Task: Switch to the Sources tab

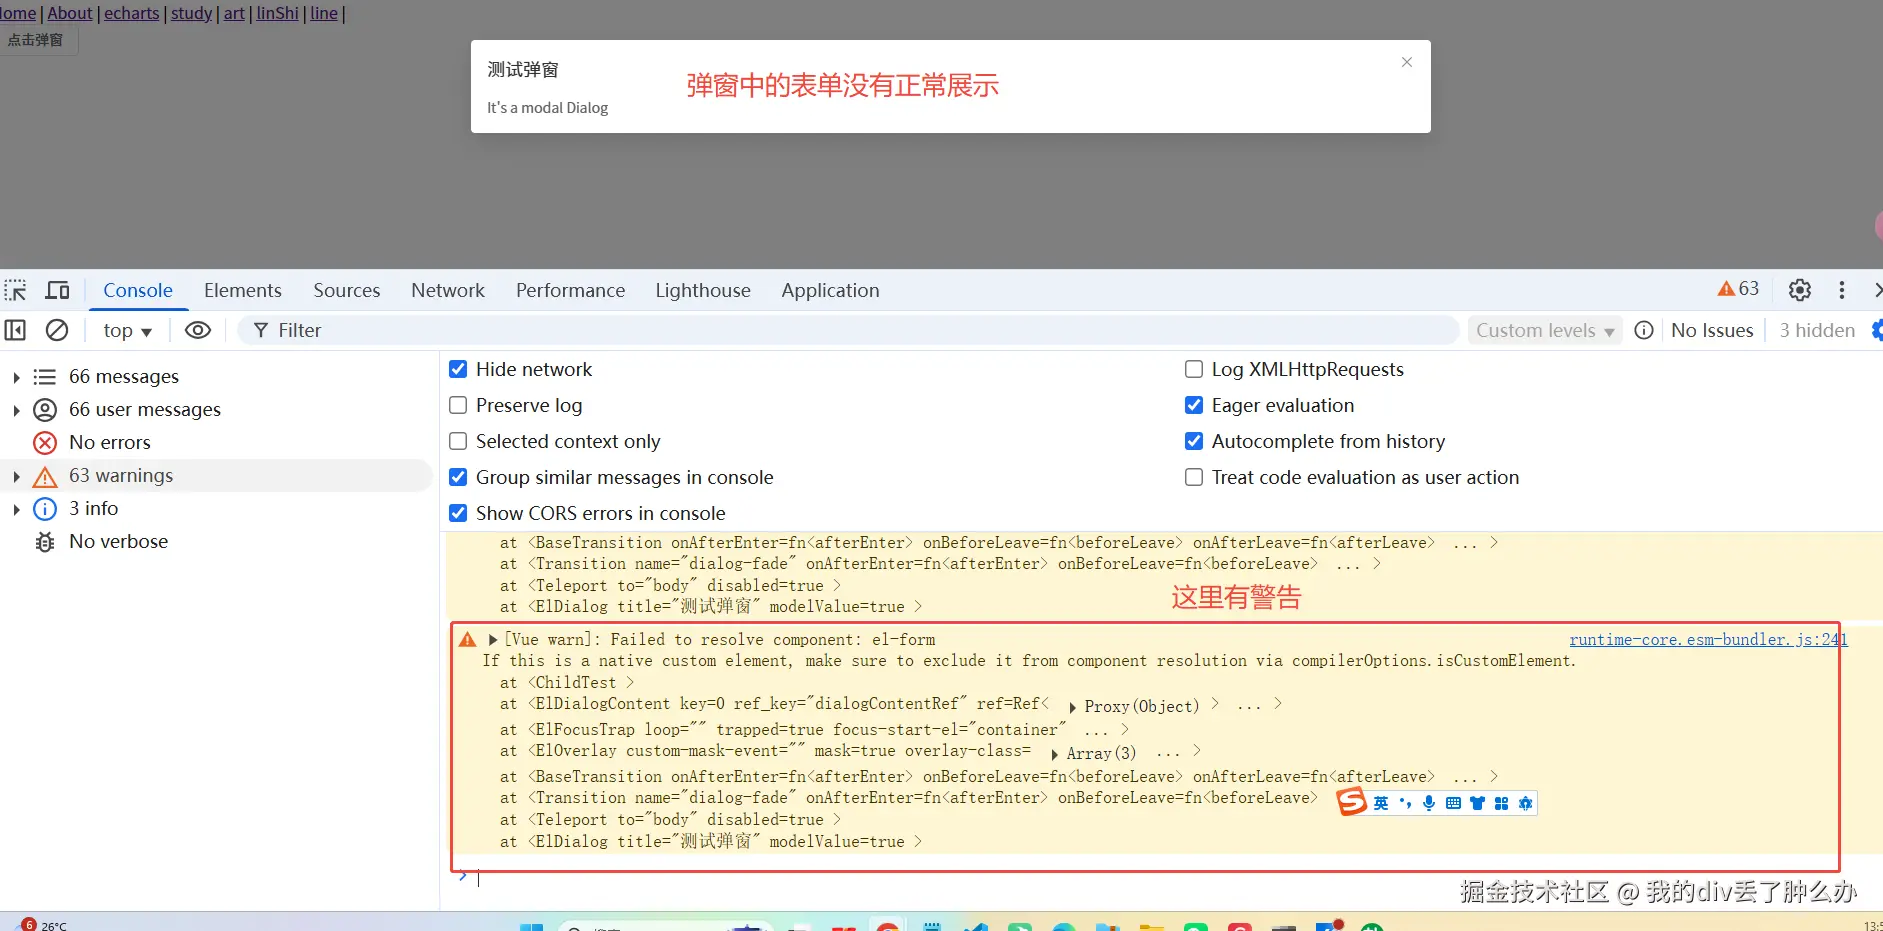Action: pyautogui.click(x=347, y=290)
